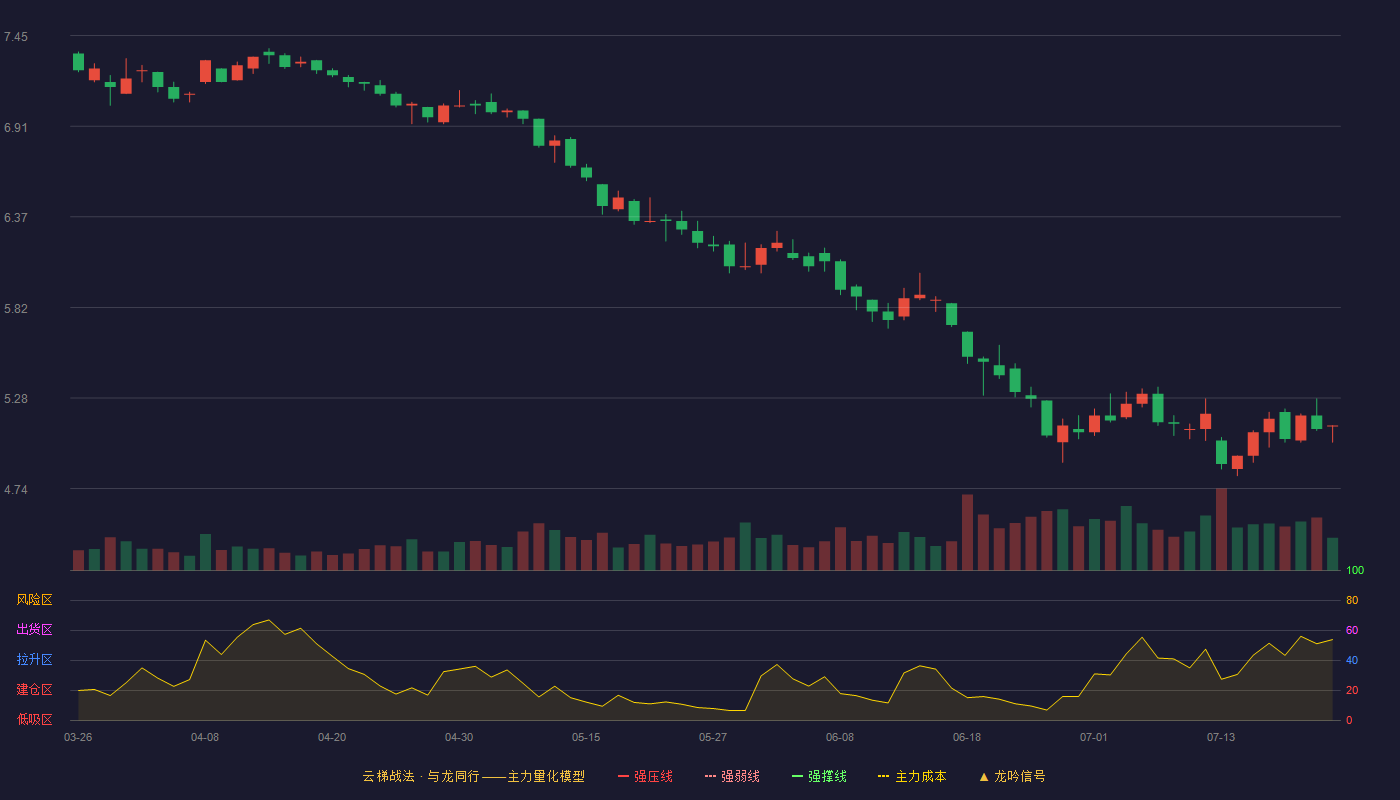This screenshot has height=800, width=1400.
Task: Click the tallest volume bar near 07-13
Action: 1221,529
